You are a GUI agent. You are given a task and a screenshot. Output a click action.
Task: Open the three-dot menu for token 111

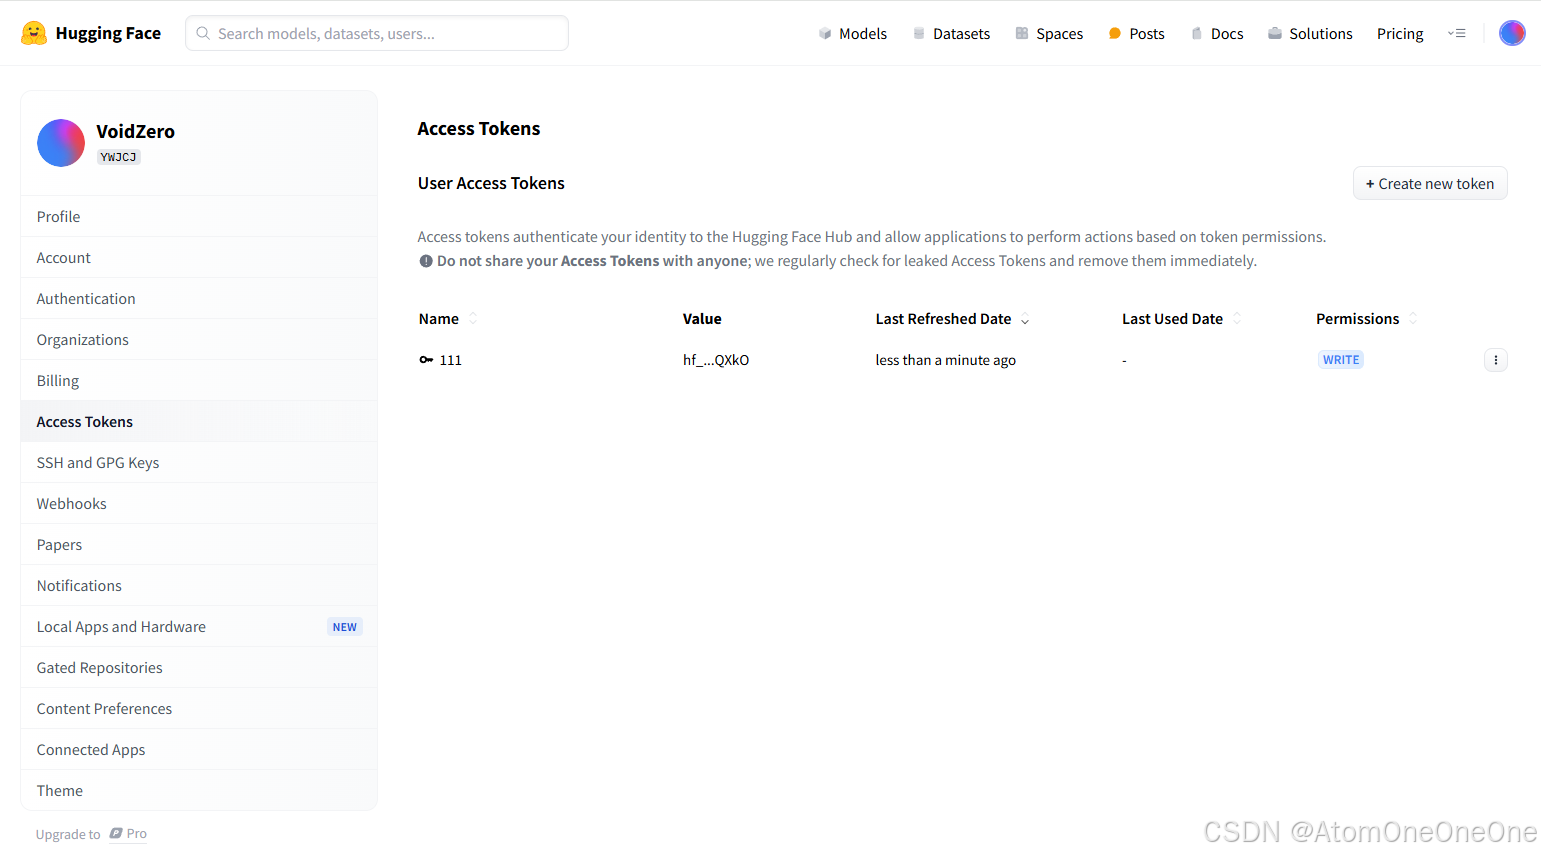point(1496,360)
